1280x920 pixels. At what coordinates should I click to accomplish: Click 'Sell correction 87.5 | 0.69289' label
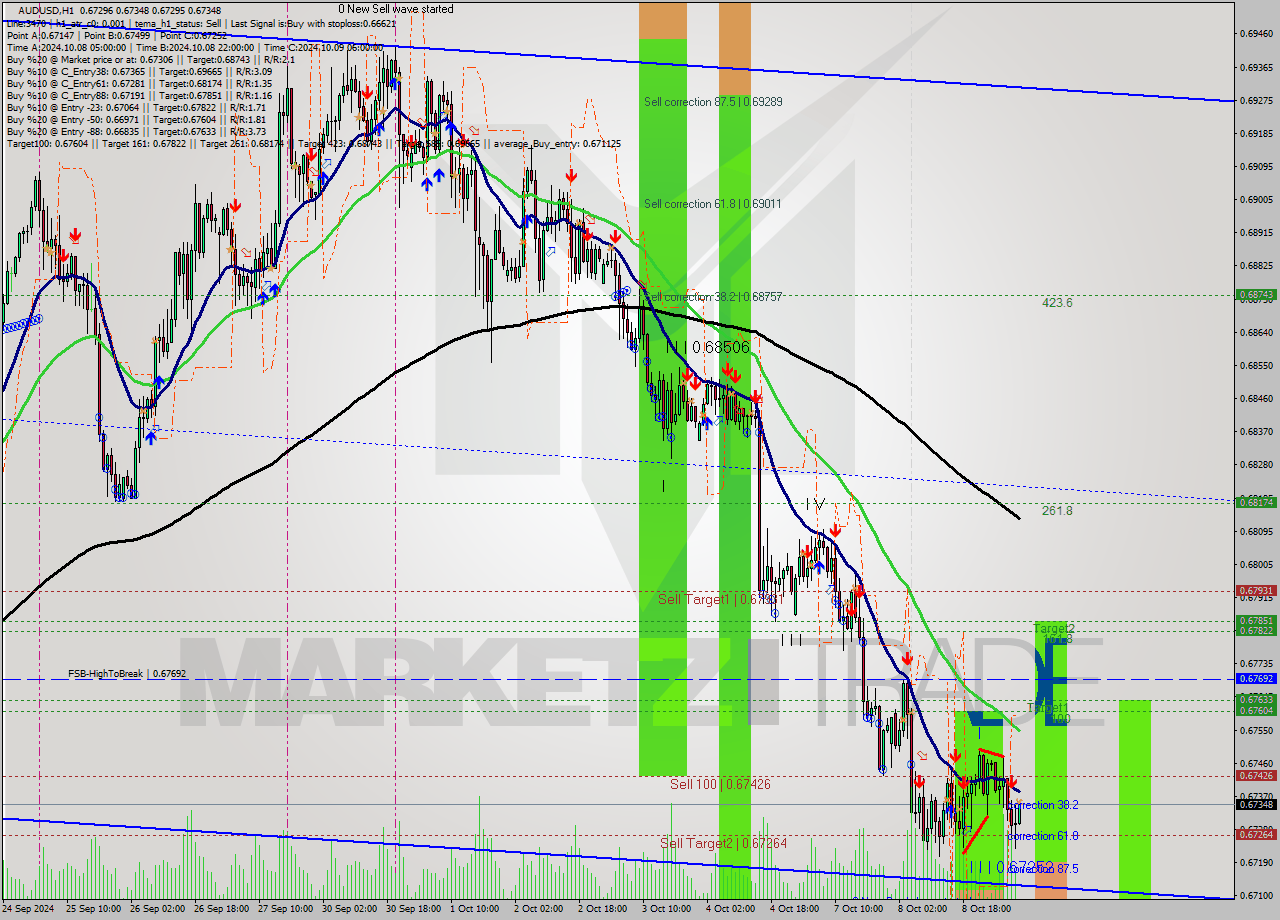[x=713, y=102]
